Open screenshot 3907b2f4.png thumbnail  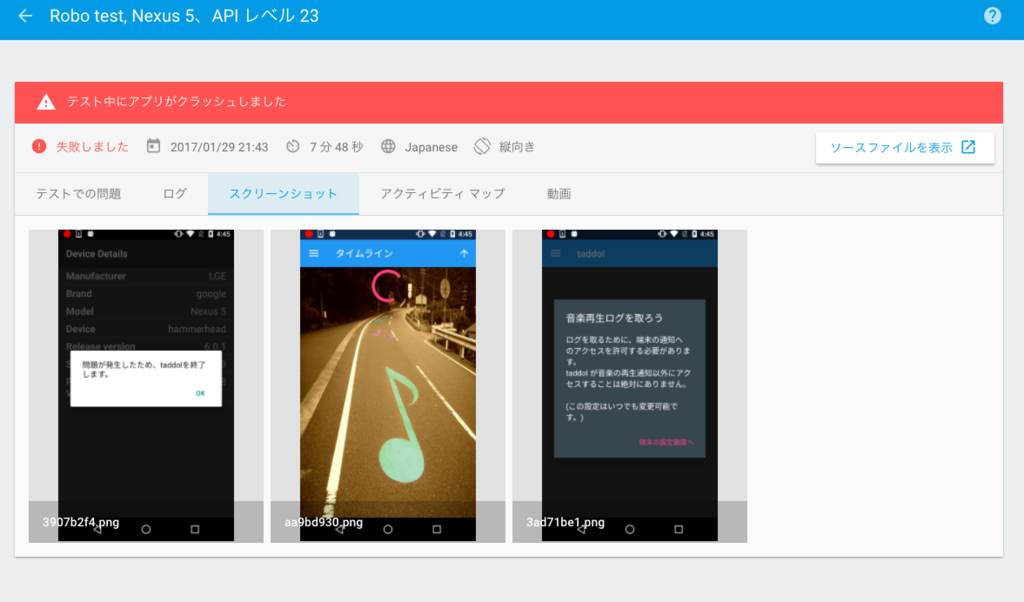(x=146, y=386)
